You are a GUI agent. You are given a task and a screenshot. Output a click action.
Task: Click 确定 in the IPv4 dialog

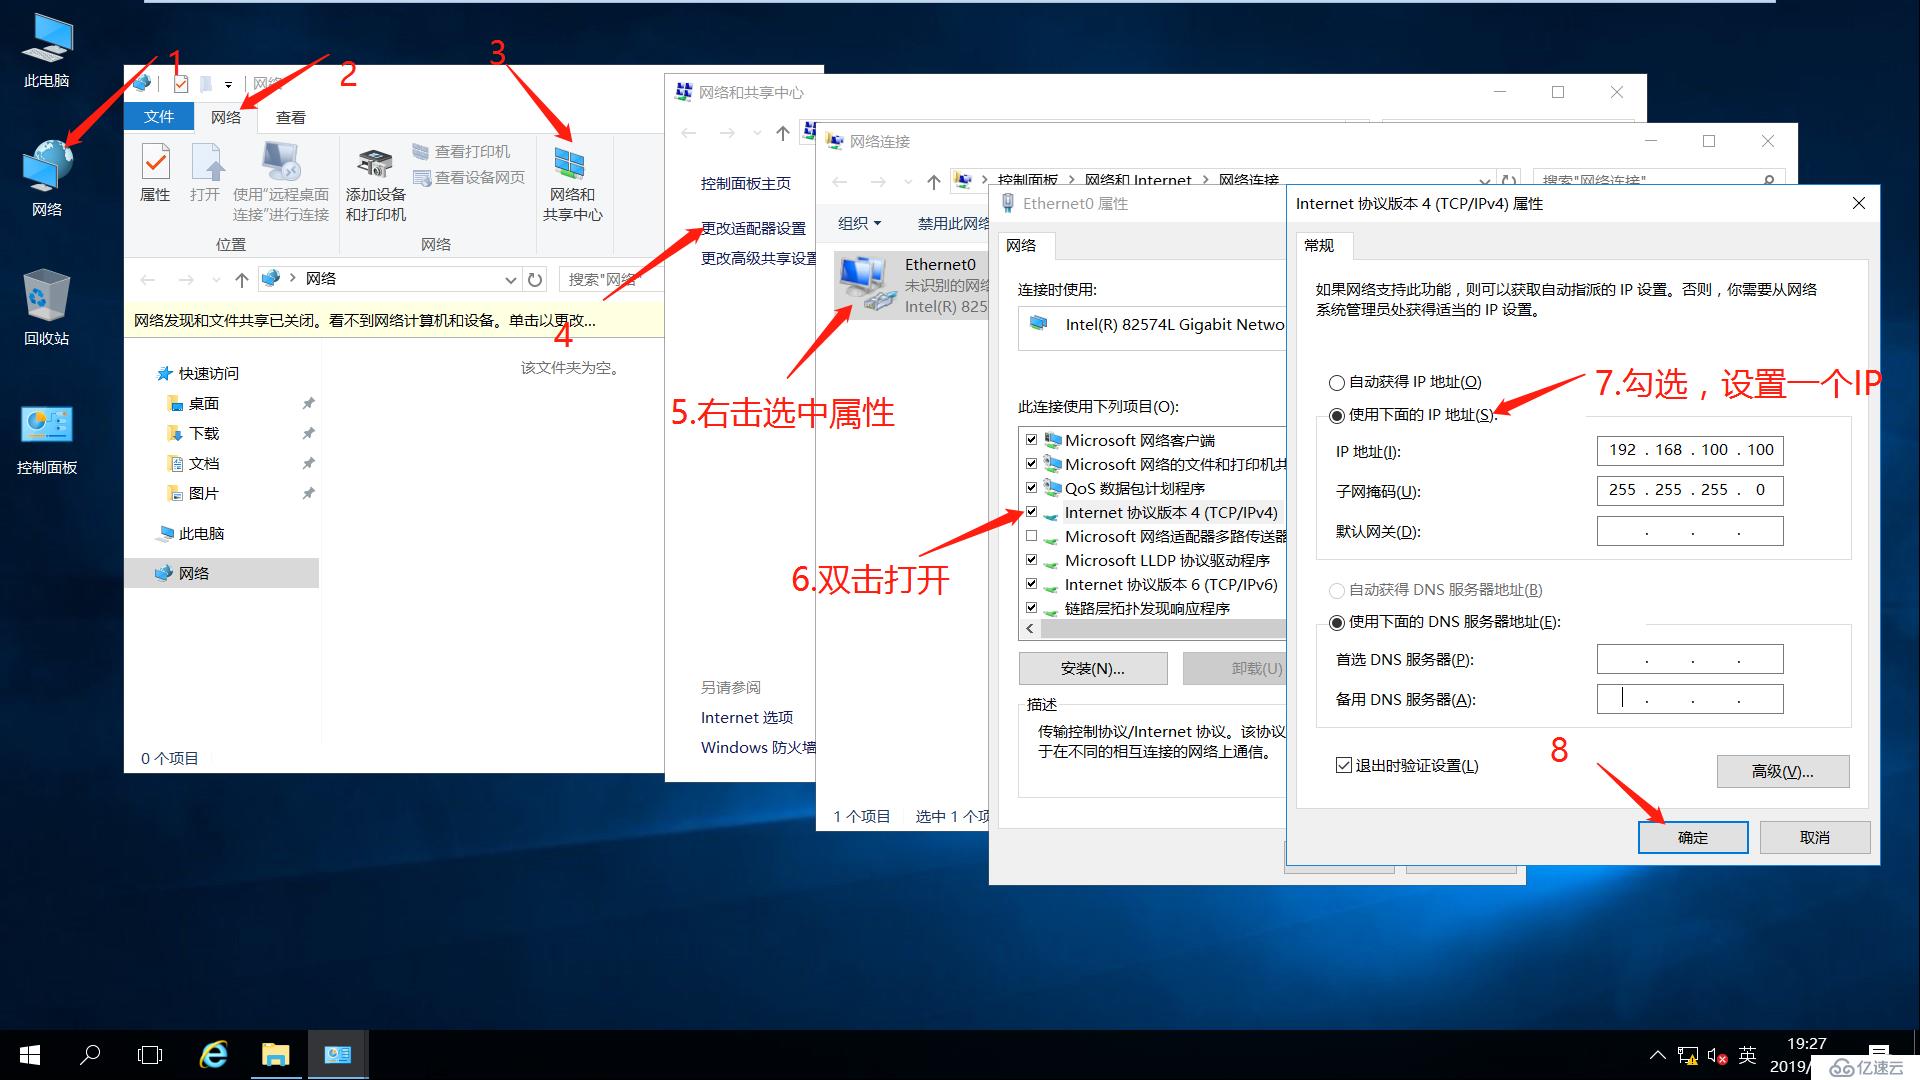(1693, 837)
